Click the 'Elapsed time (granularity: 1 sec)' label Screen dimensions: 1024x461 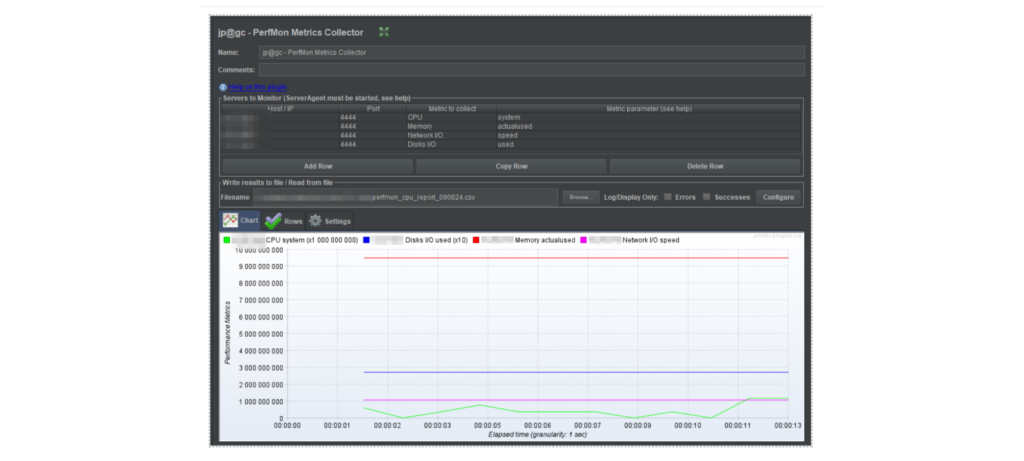point(537,434)
